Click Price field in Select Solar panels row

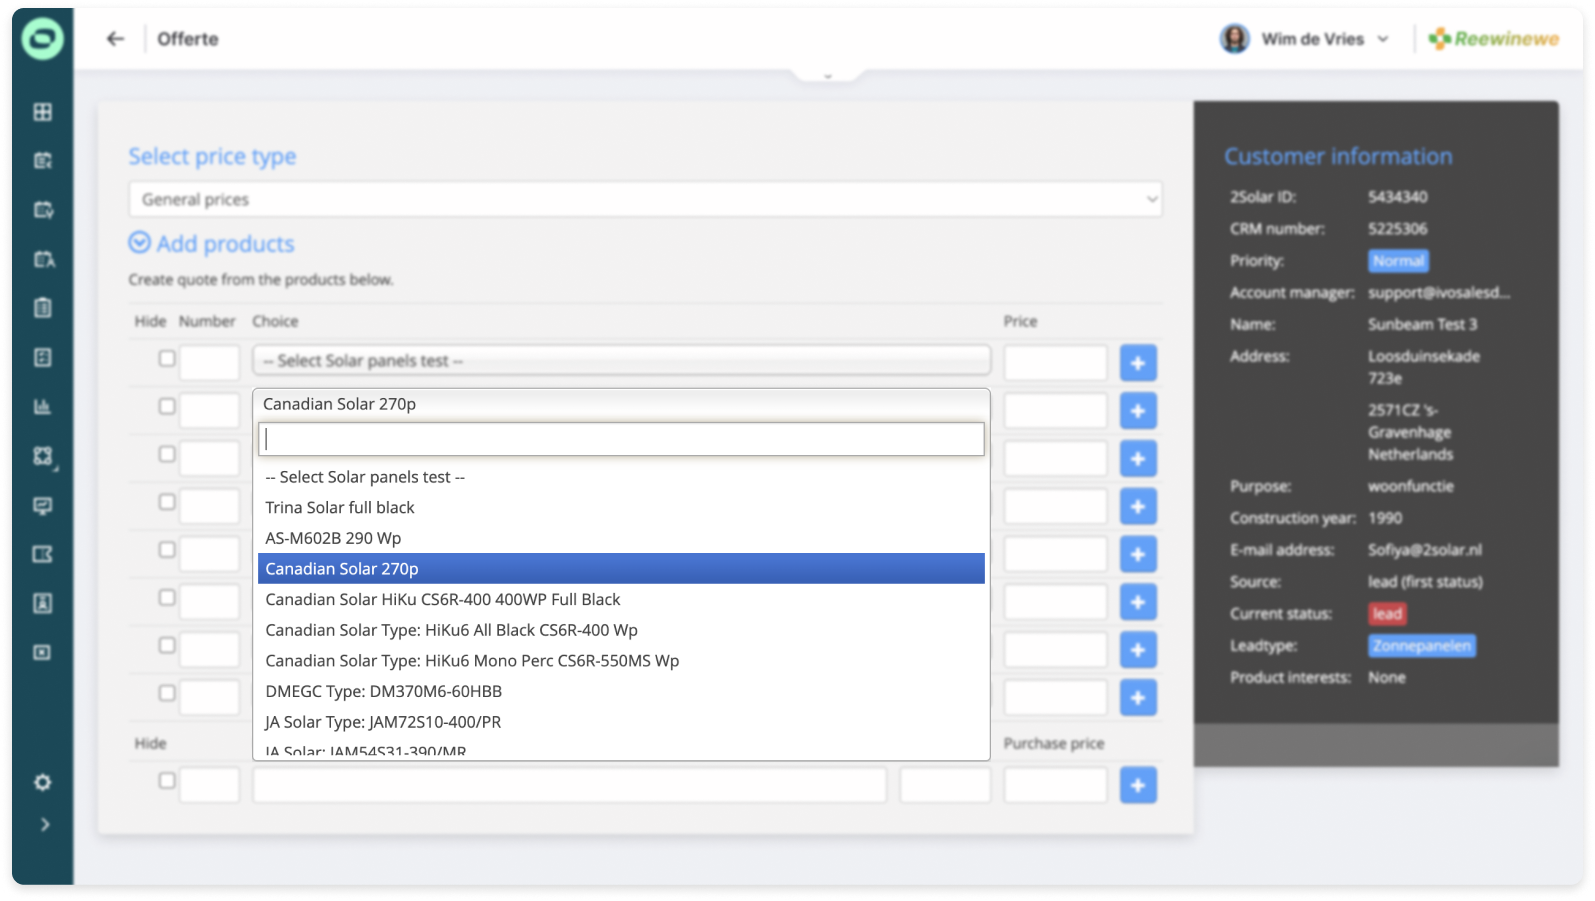pos(1055,363)
